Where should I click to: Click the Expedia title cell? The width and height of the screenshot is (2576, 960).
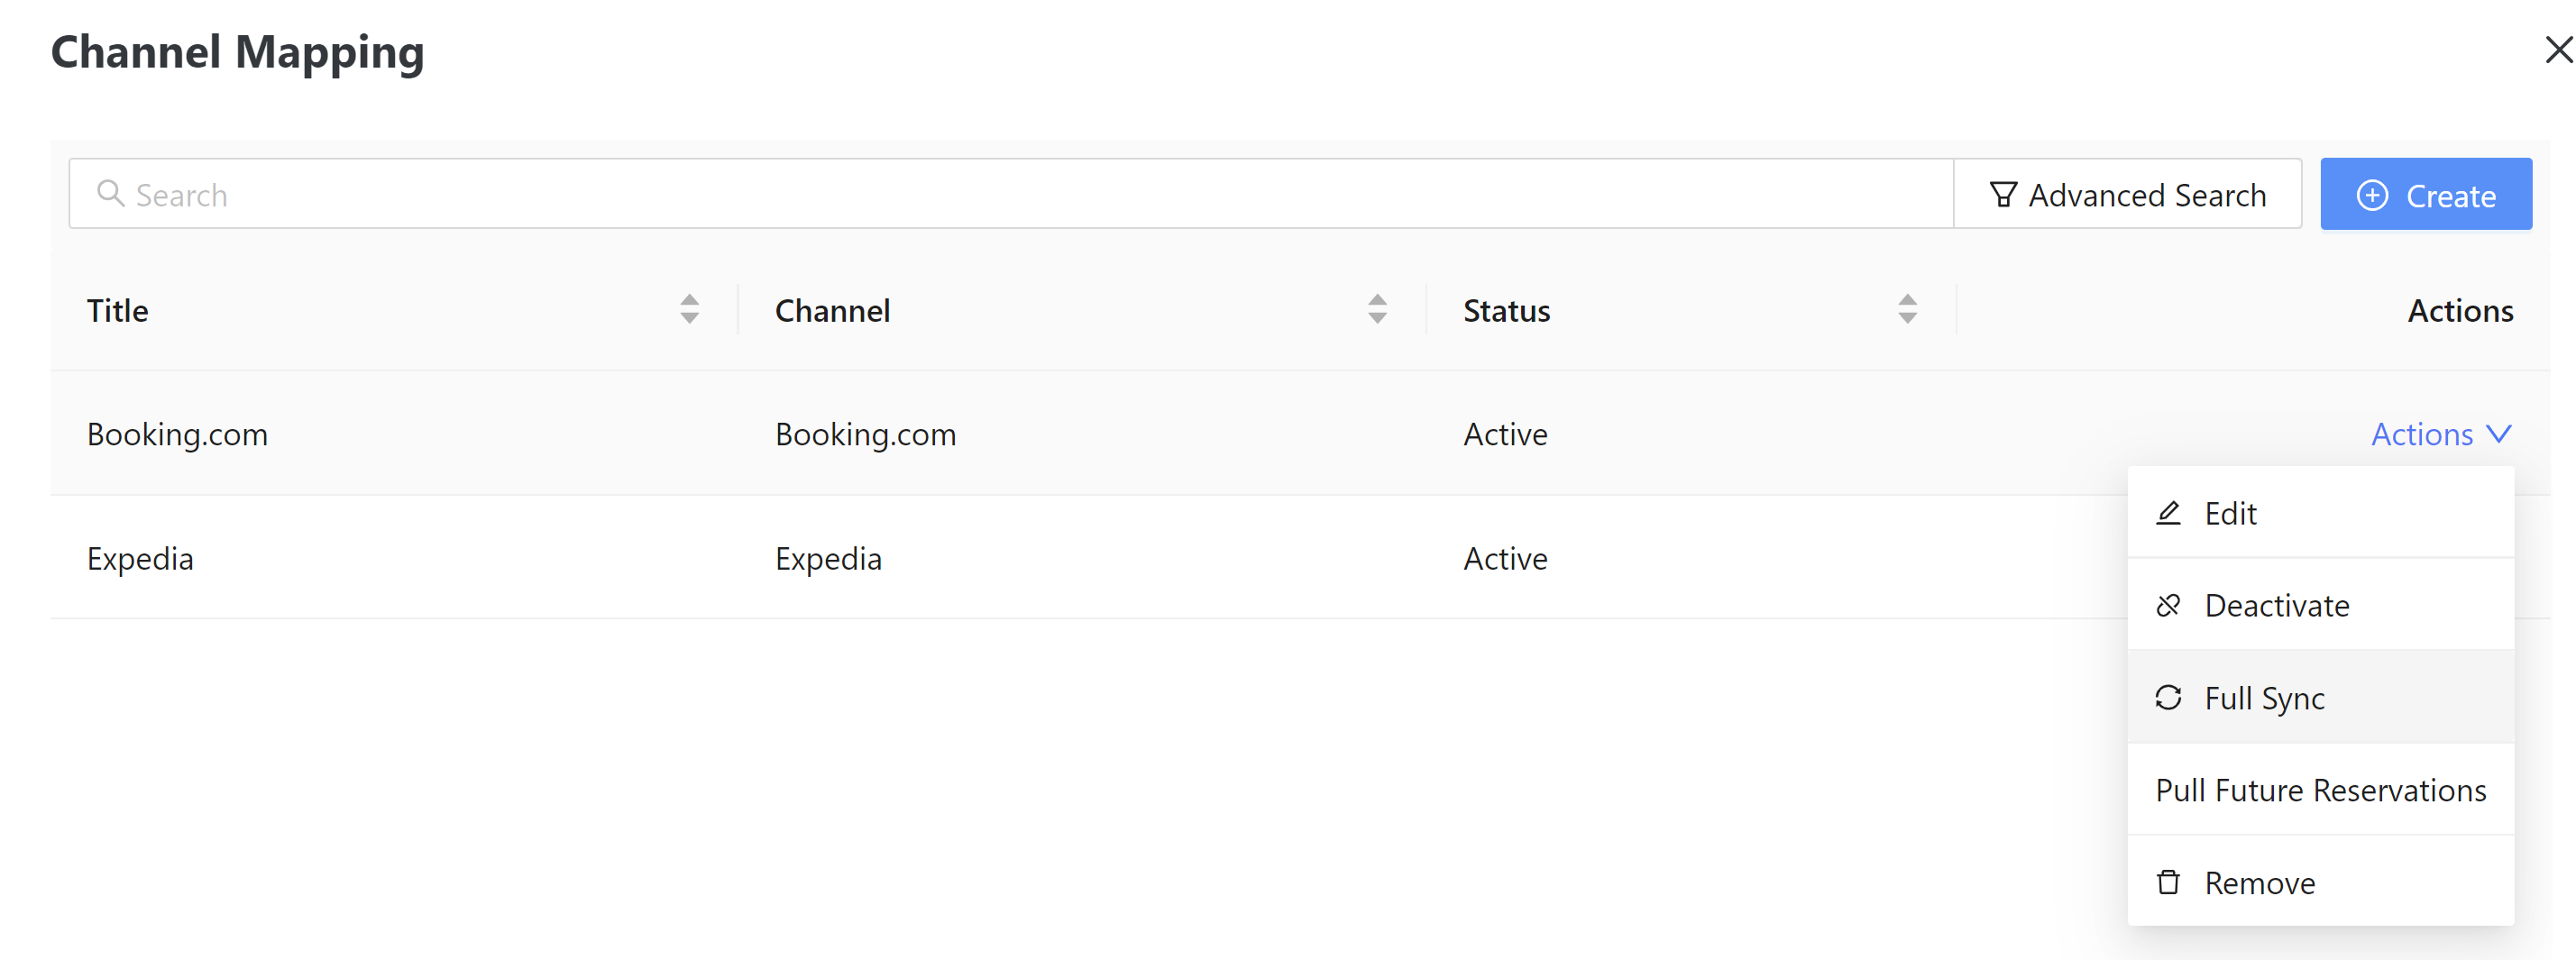(140, 558)
